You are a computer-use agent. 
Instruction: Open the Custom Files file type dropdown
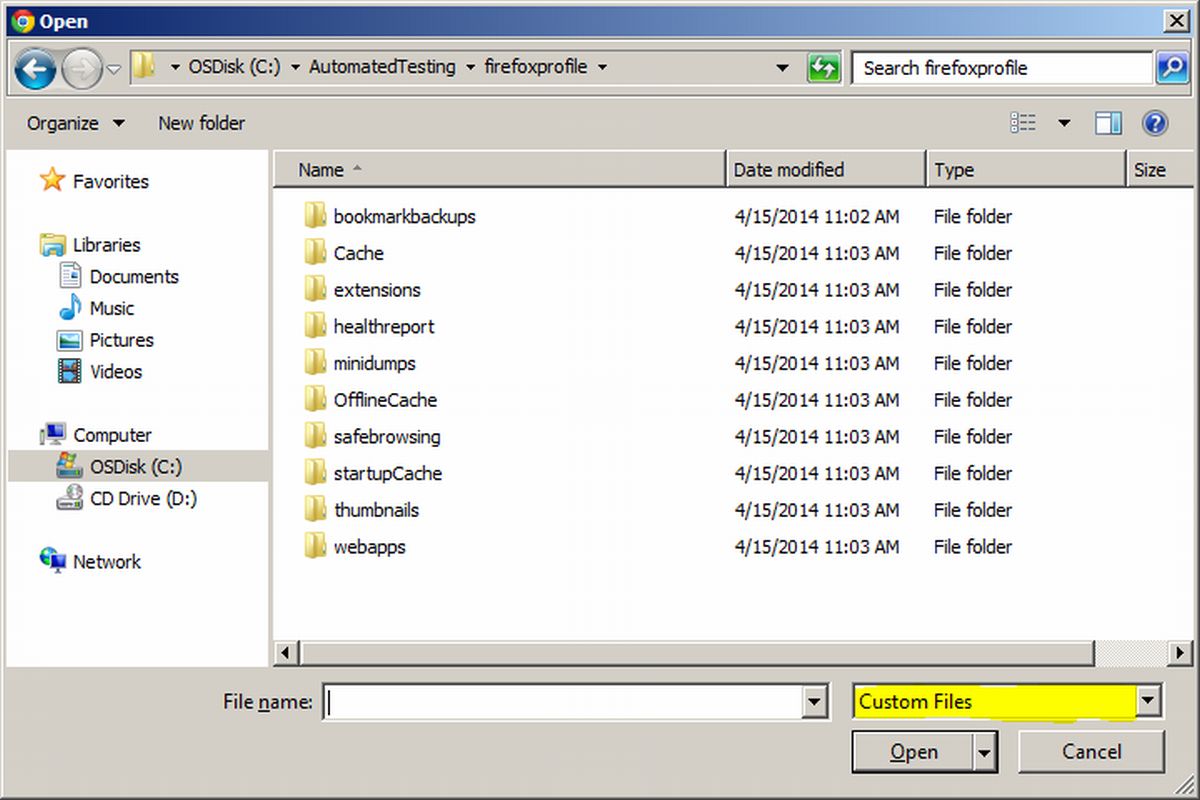[1148, 702]
